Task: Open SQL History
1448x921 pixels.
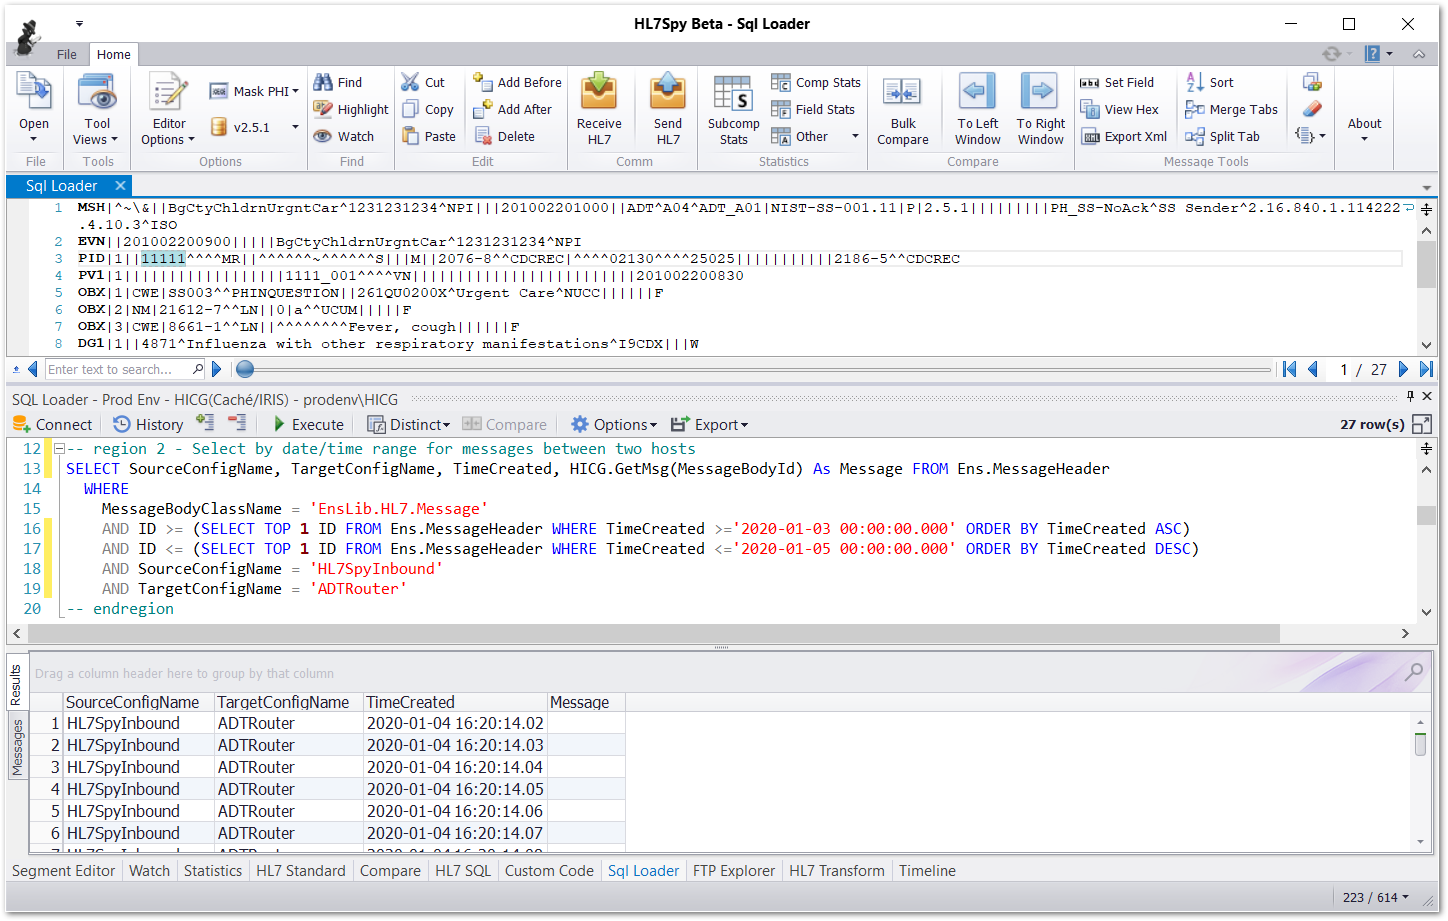Action: 148,424
